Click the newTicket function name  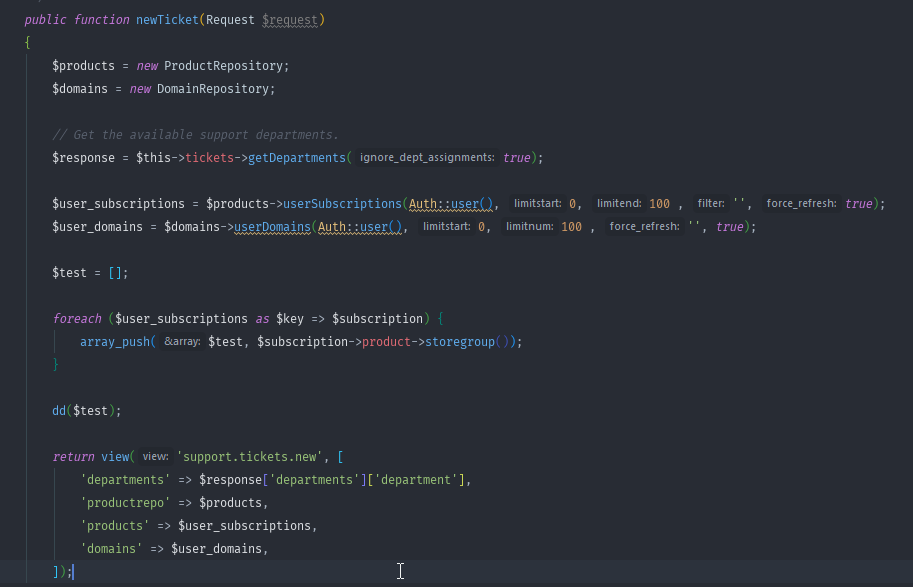coord(168,19)
